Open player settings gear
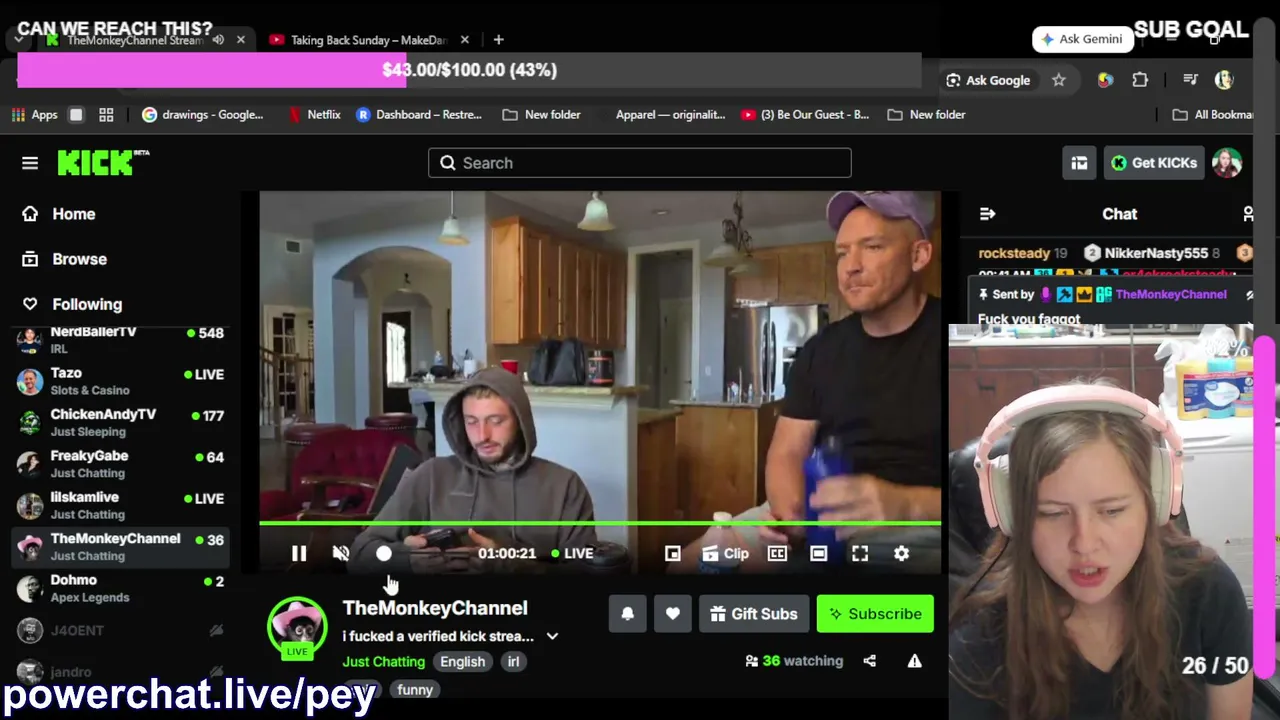Image resolution: width=1280 pixels, height=720 pixels. tap(902, 553)
